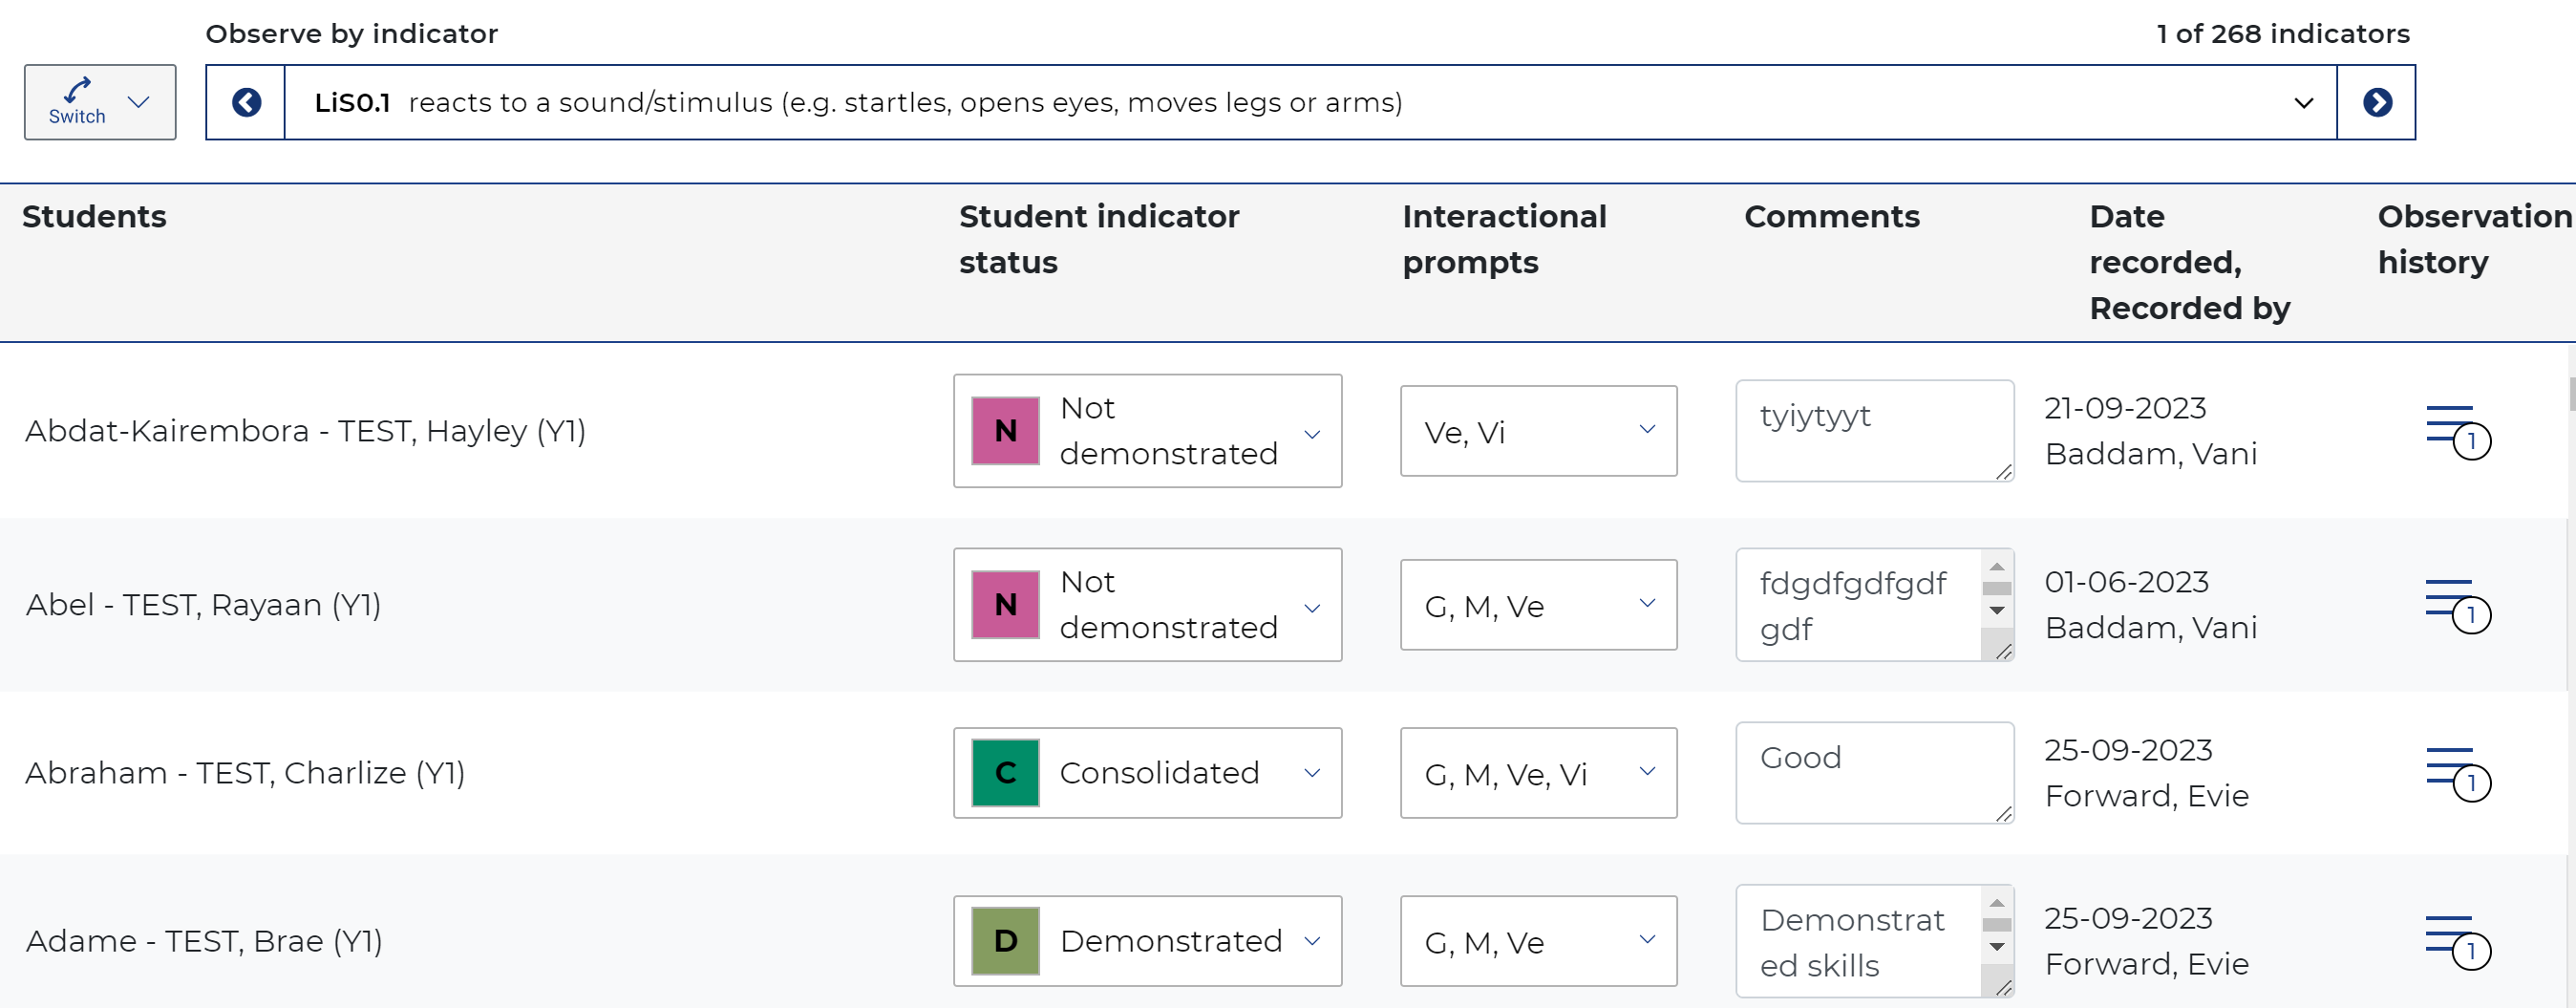The height and width of the screenshot is (1008, 2576).
Task: Open observation history for Rayaan Abel
Action: [2457, 606]
